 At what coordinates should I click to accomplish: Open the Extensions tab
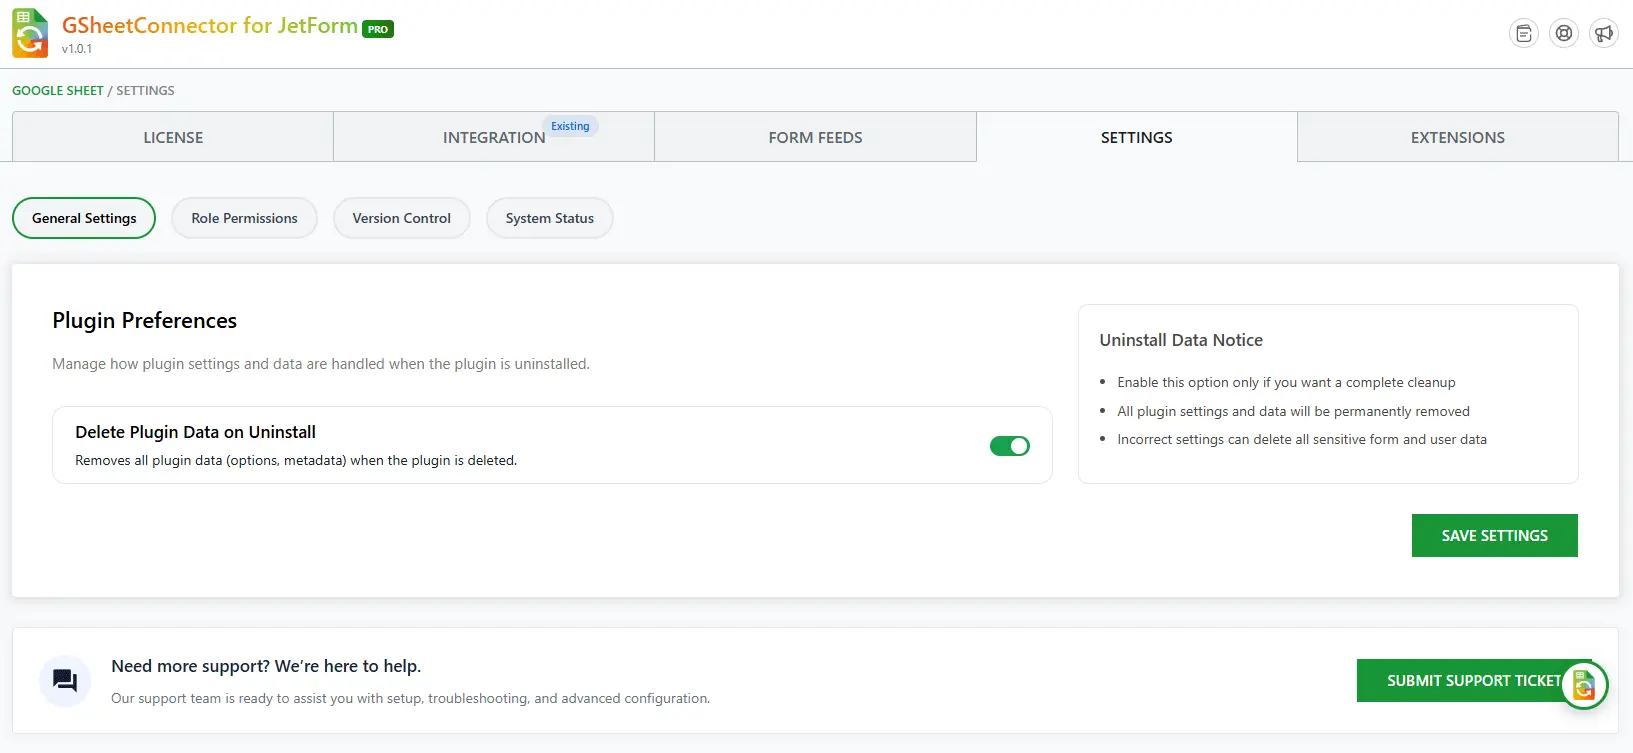tap(1458, 137)
